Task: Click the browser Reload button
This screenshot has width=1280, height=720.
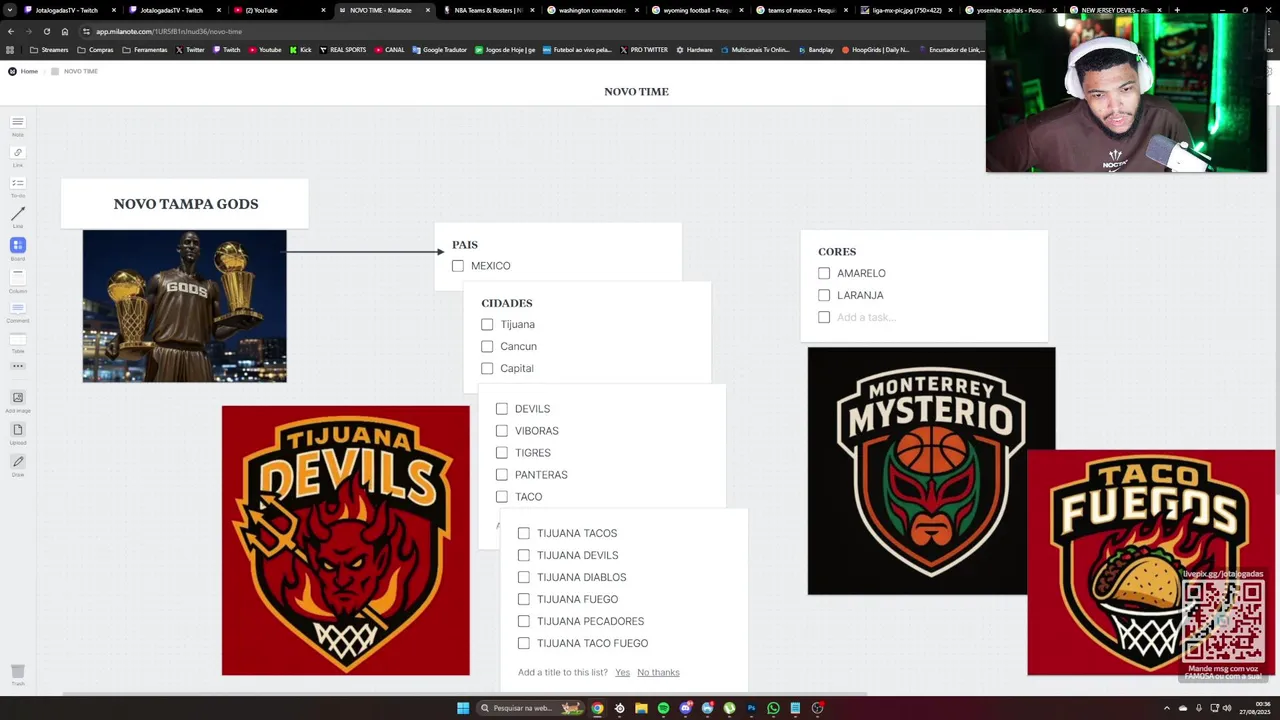Action: 46,31
